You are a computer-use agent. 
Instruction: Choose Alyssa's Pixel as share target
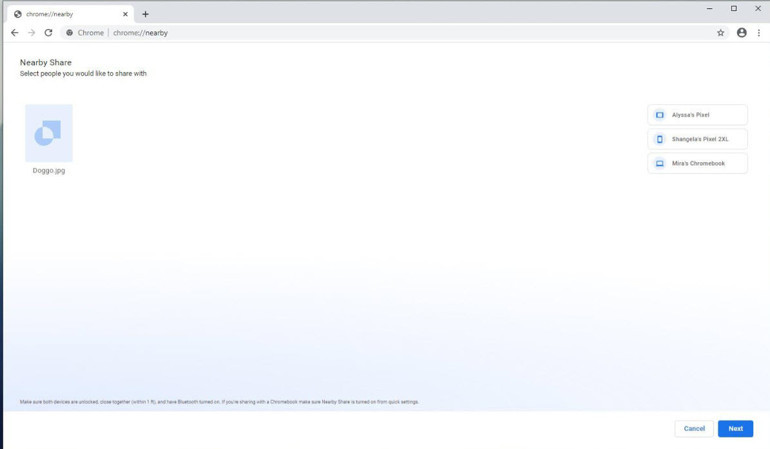[697, 115]
